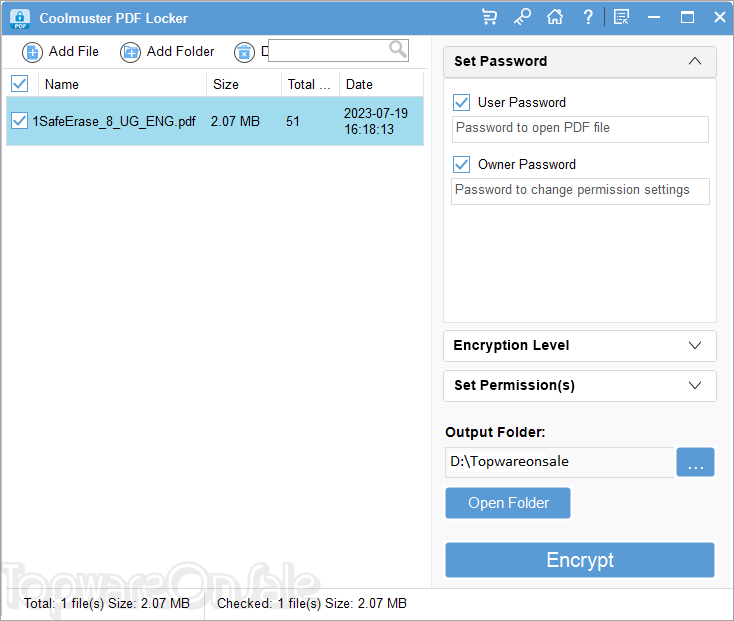The image size is (734, 621).
Task: Click the Add File label
Action: (x=74, y=51)
